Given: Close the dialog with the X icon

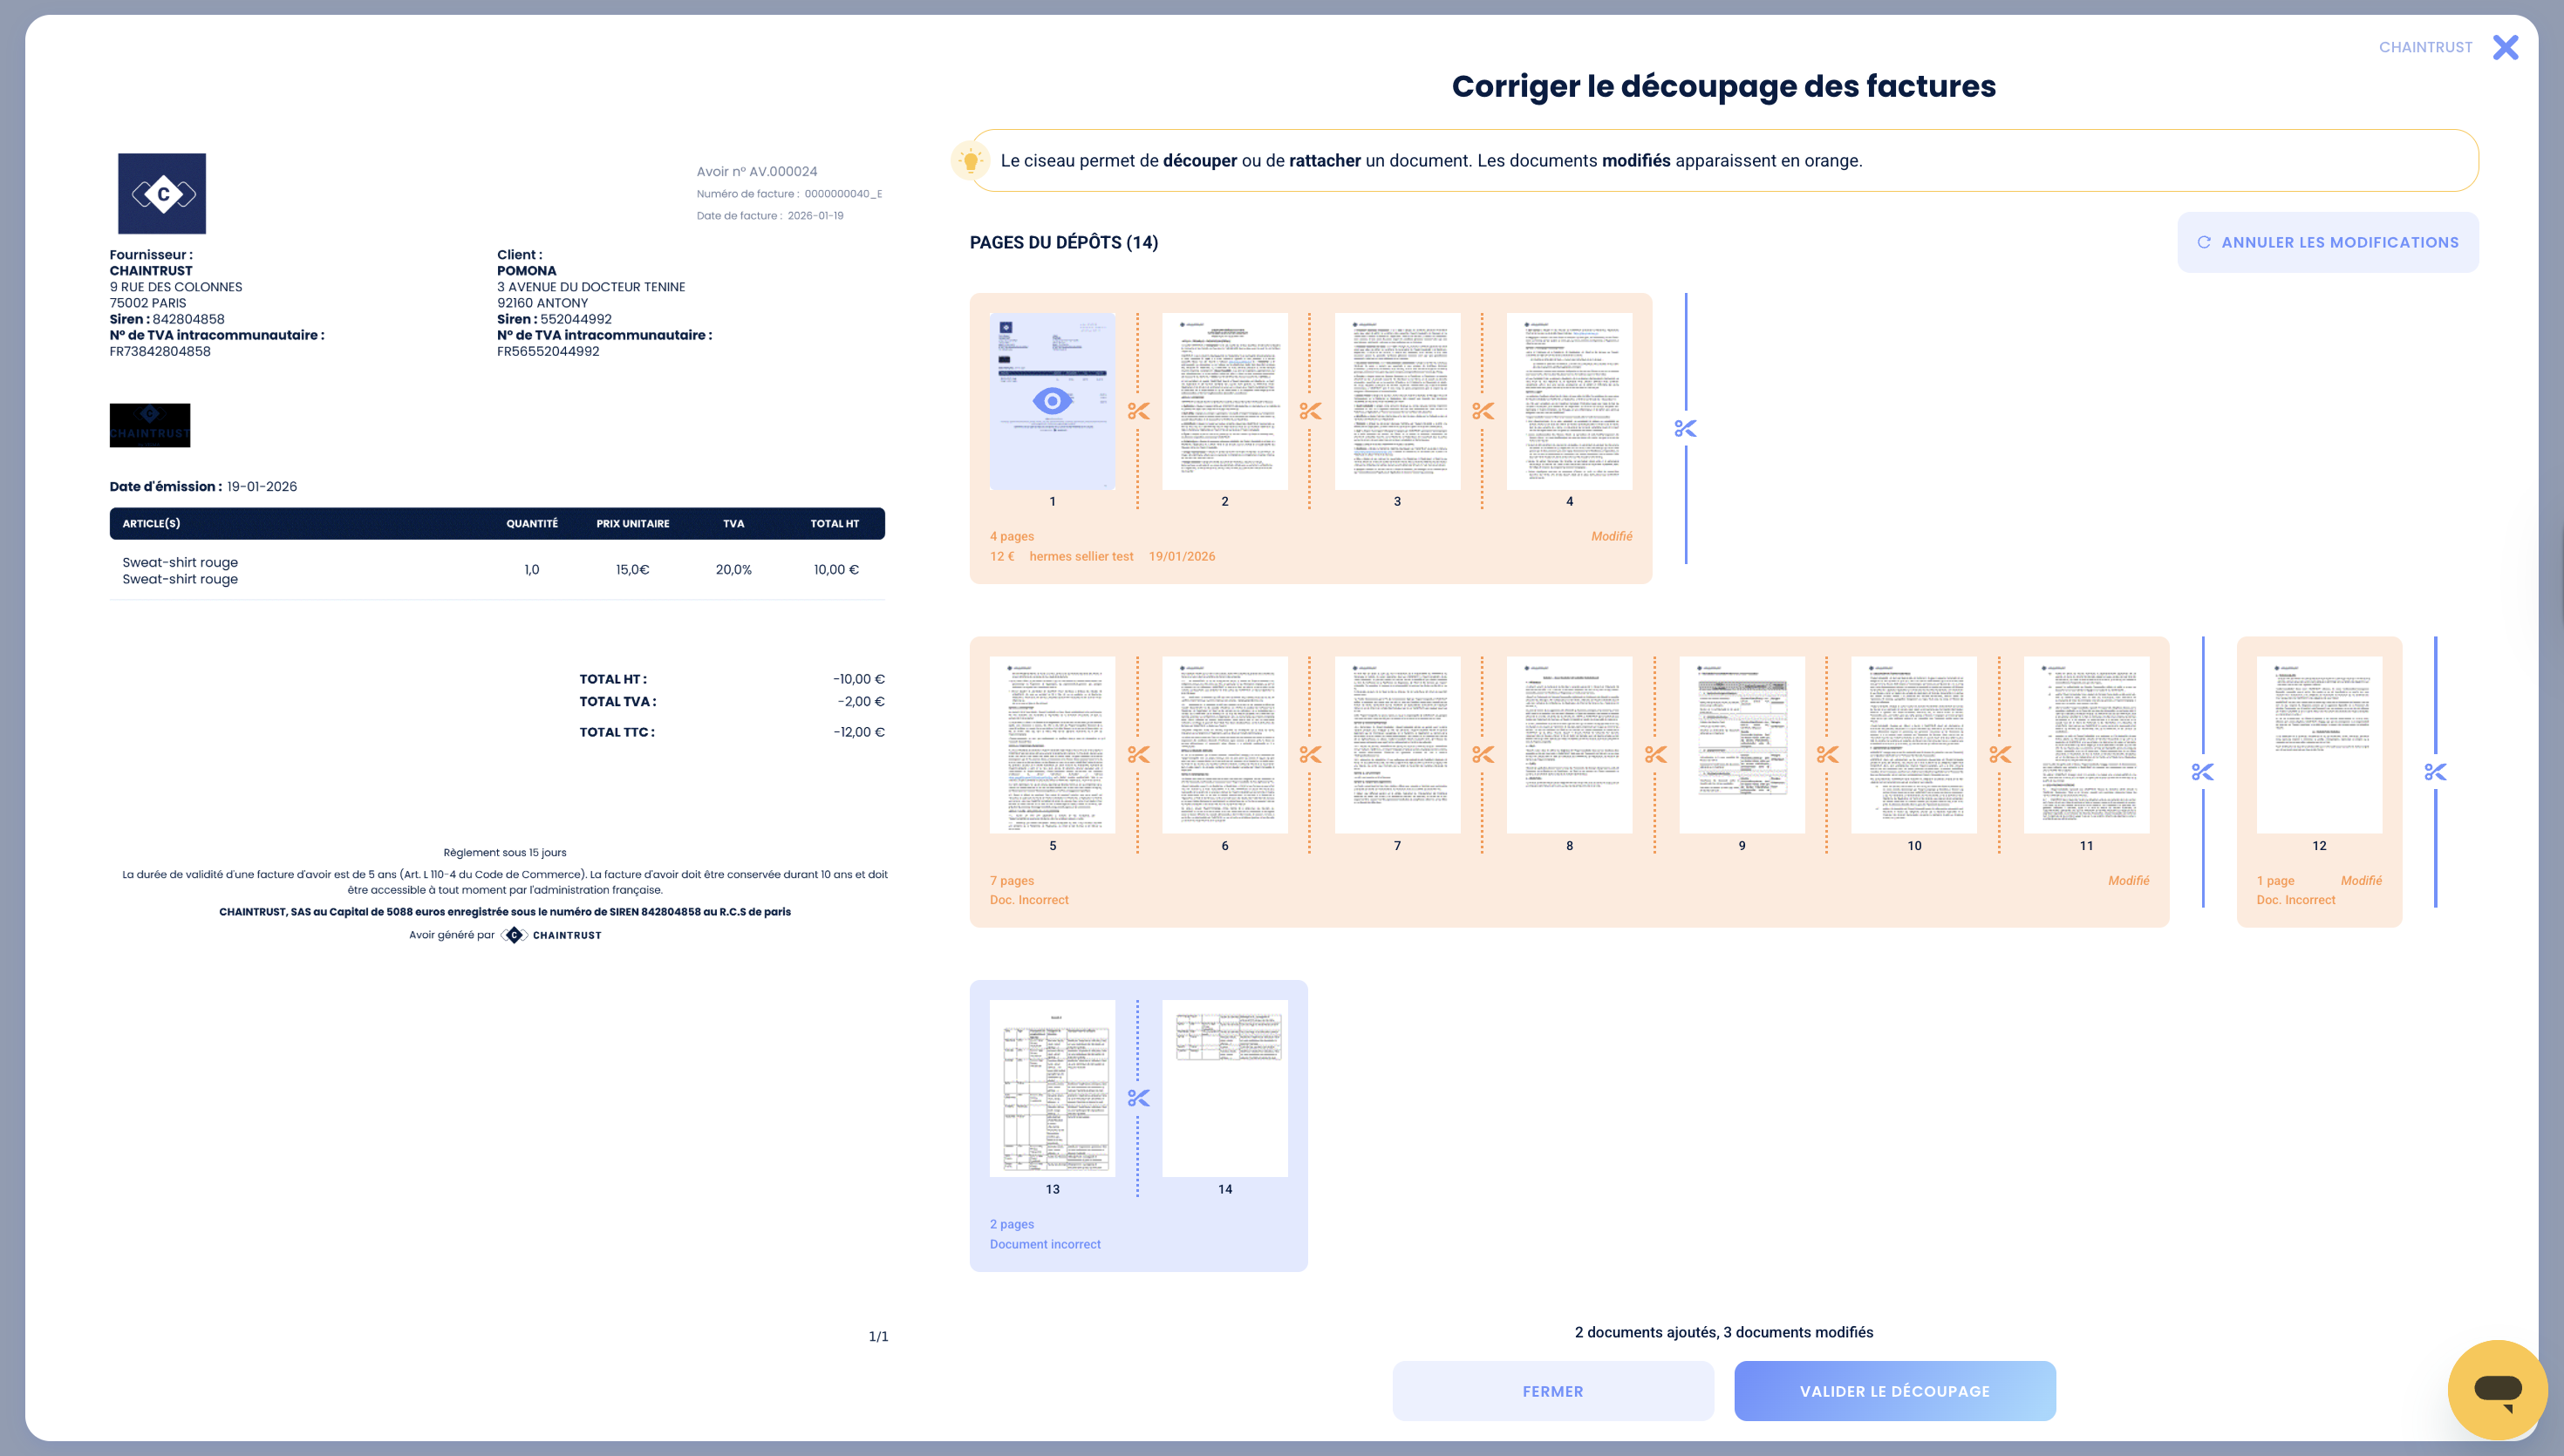Looking at the screenshot, I should [x=2506, y=47].
